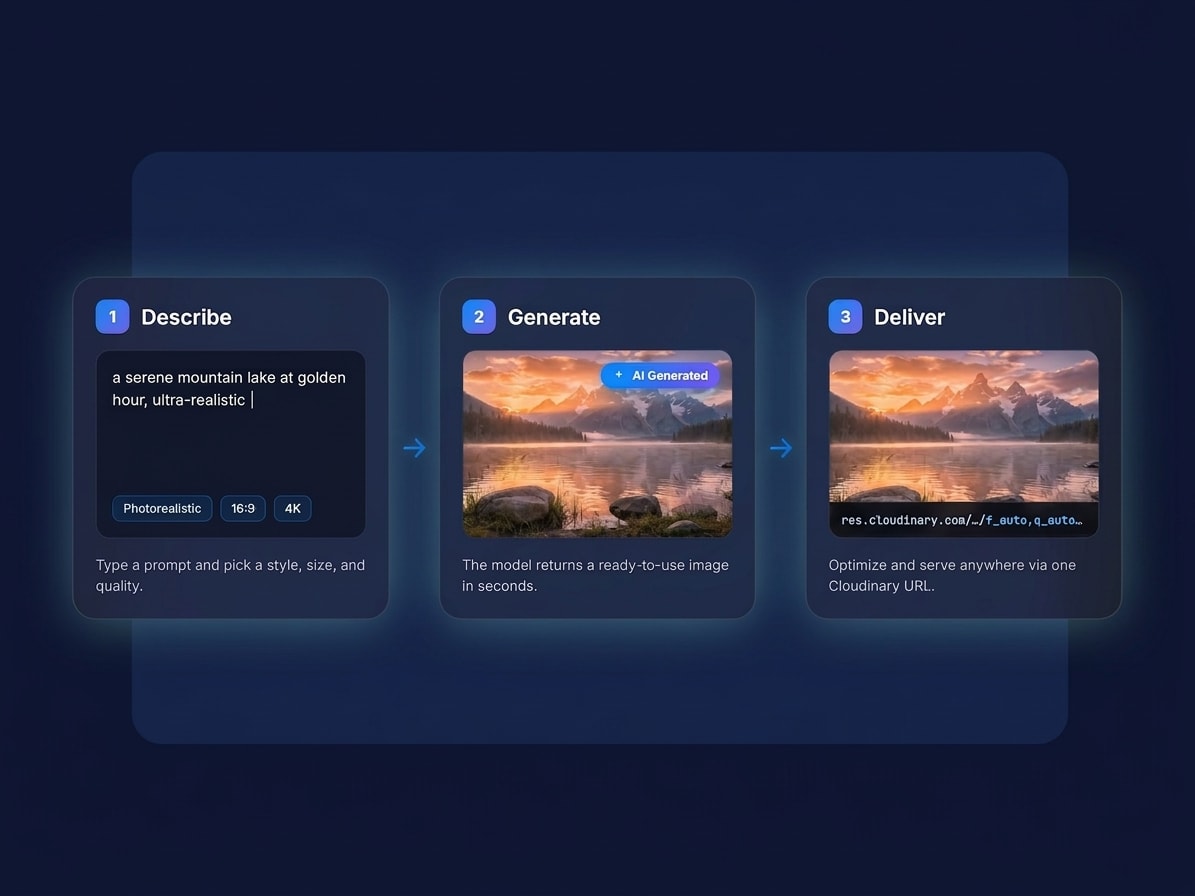Click the text 'The model returns a ready-to-use image'
This screenshot has height=896, width=1195.
click(595, 565)
